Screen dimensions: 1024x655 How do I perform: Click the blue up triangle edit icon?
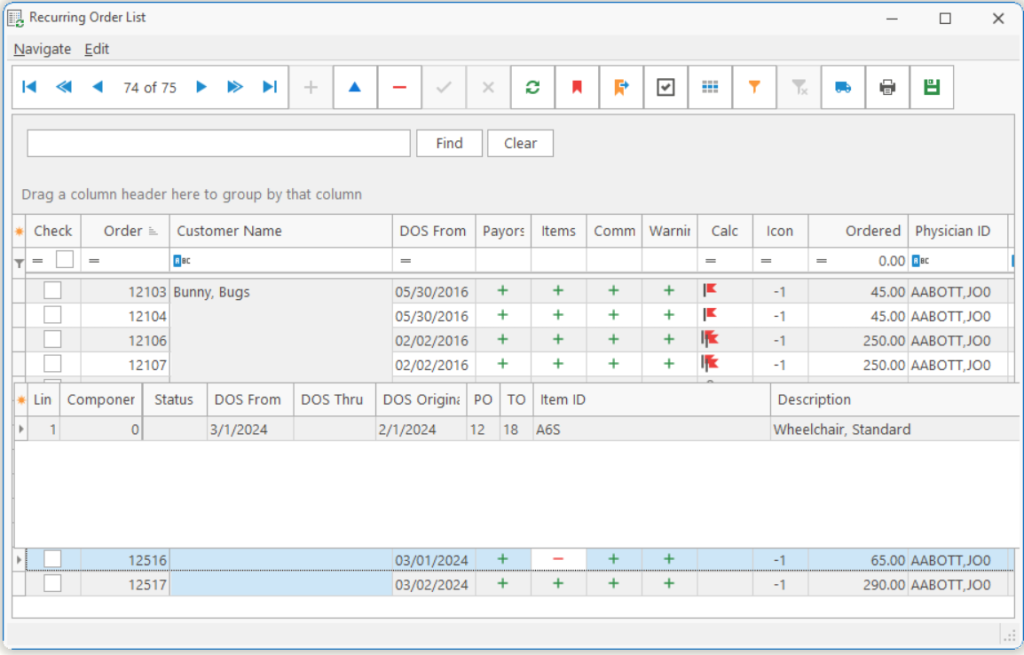355,87
